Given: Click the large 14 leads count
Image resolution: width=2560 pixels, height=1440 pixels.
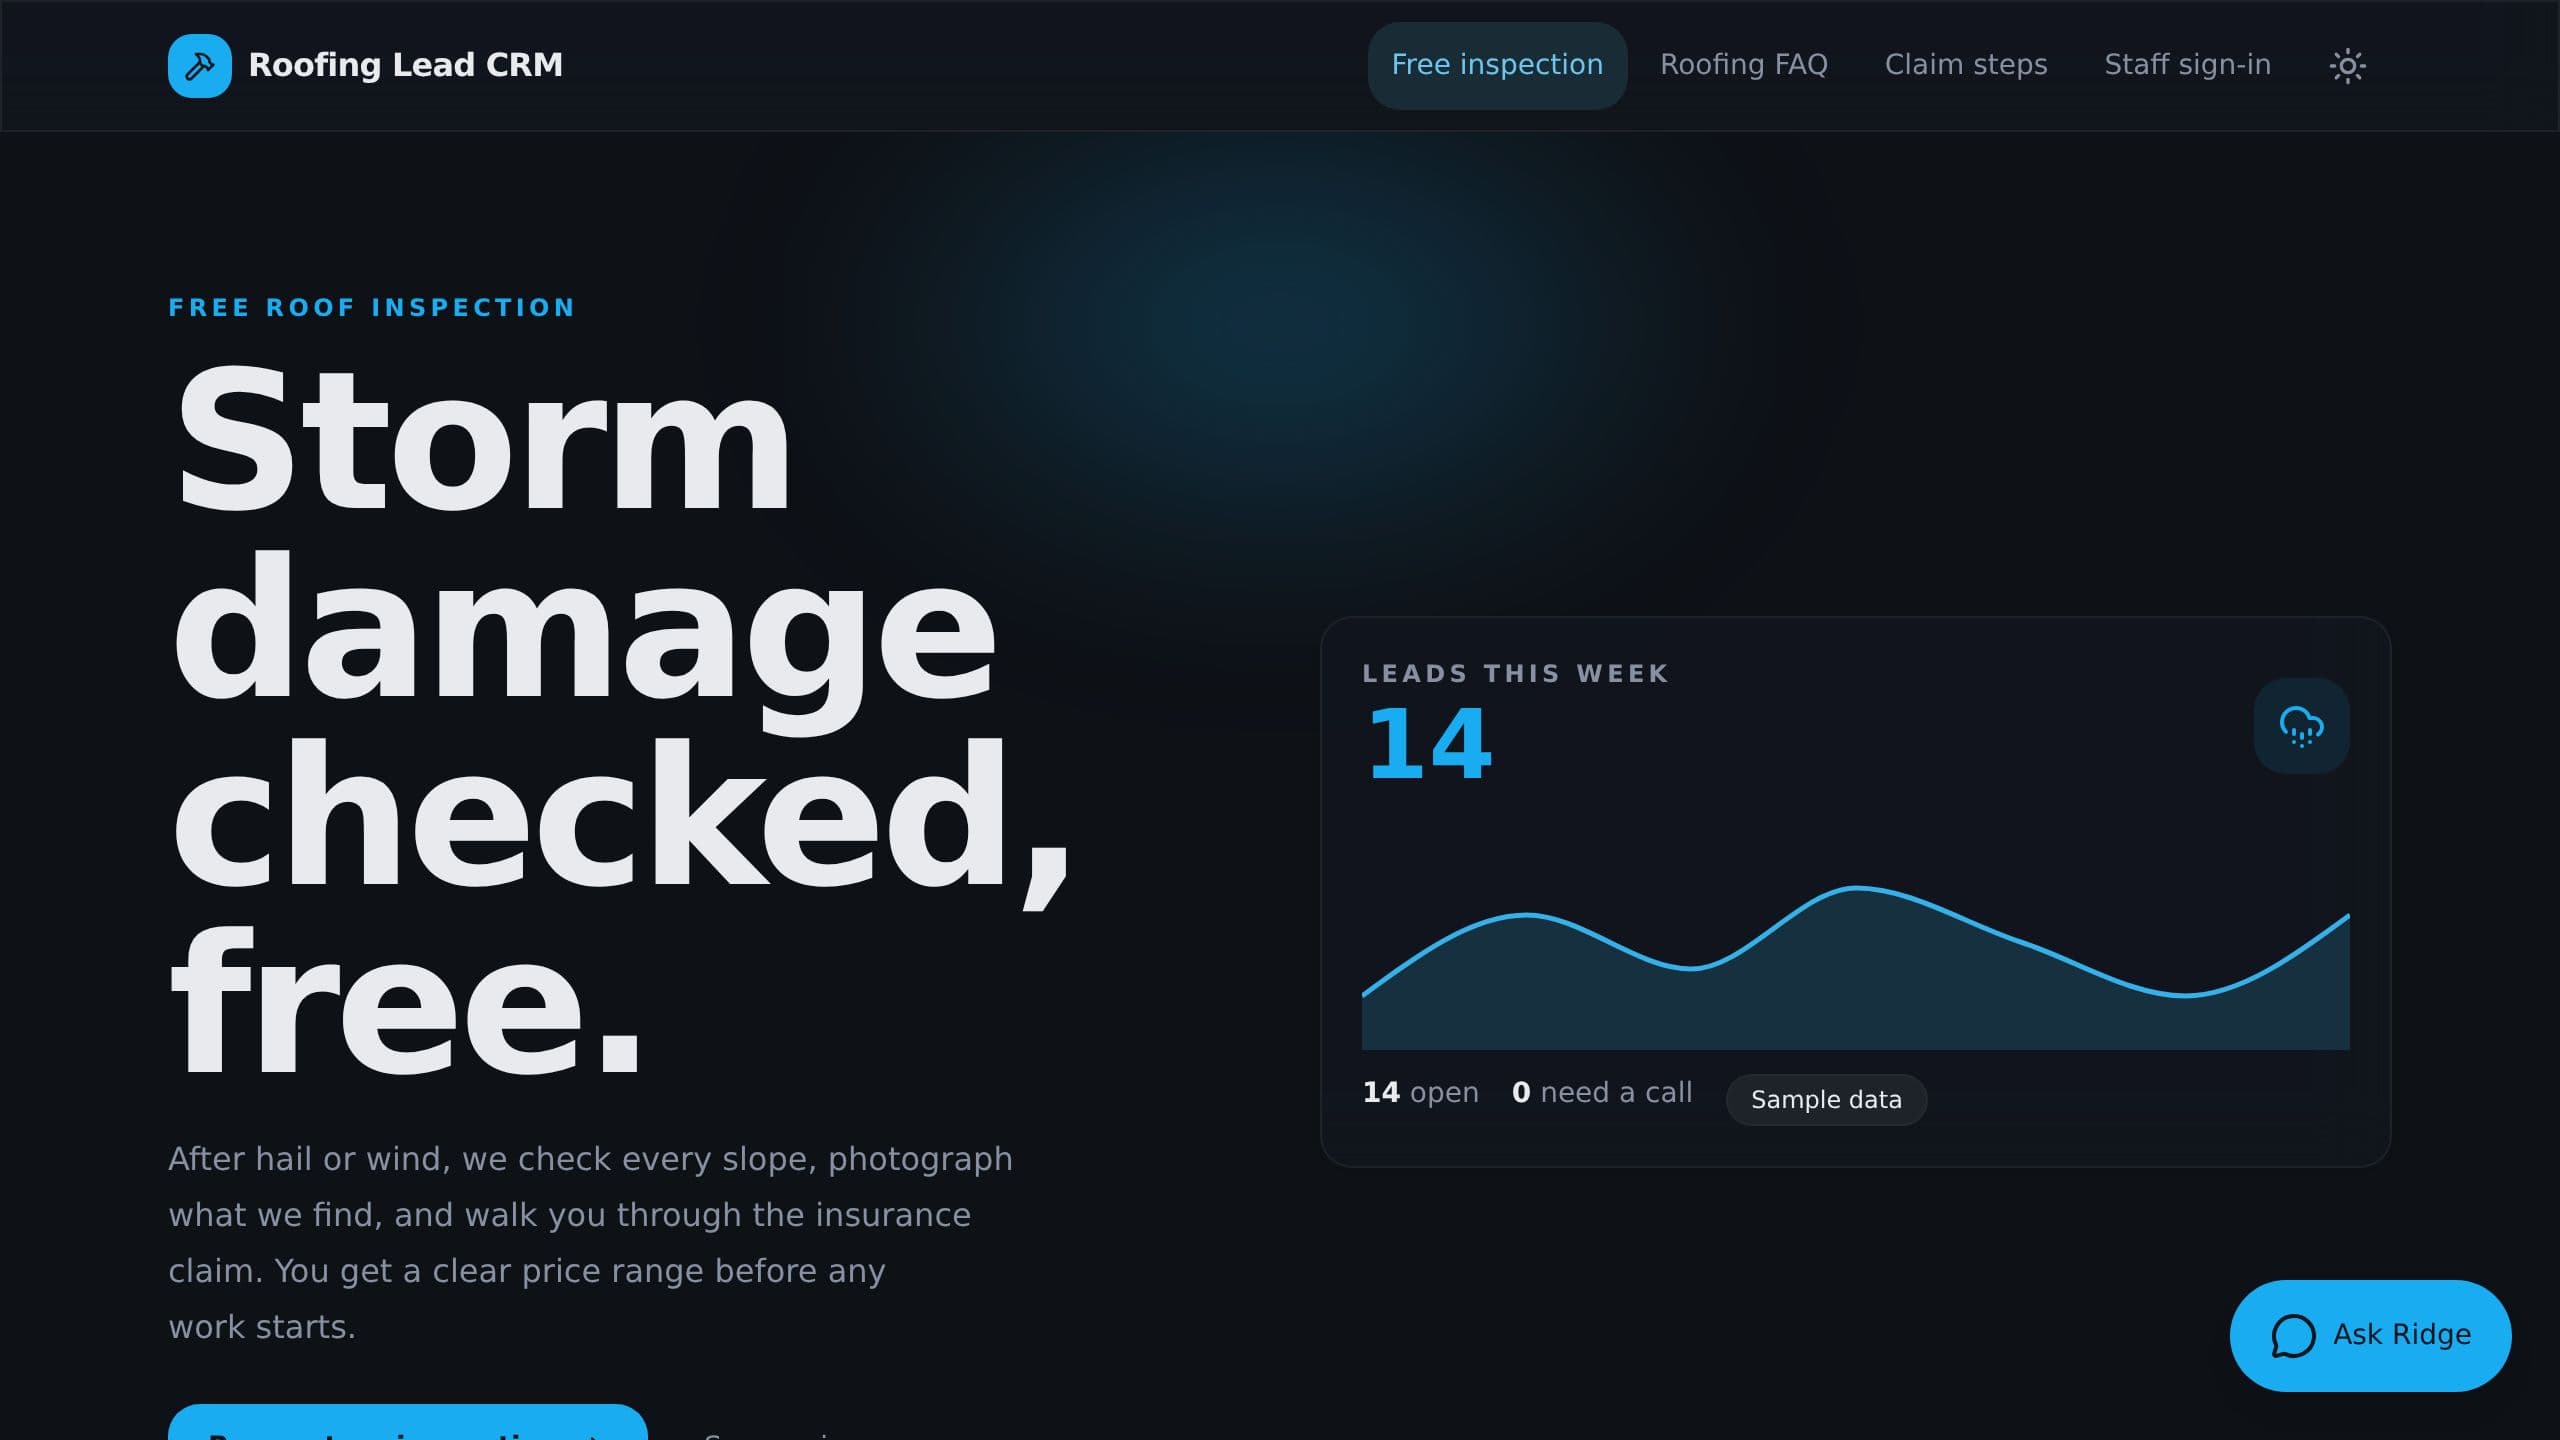Looking at the screenshot, I should [x=1429, y=744].
